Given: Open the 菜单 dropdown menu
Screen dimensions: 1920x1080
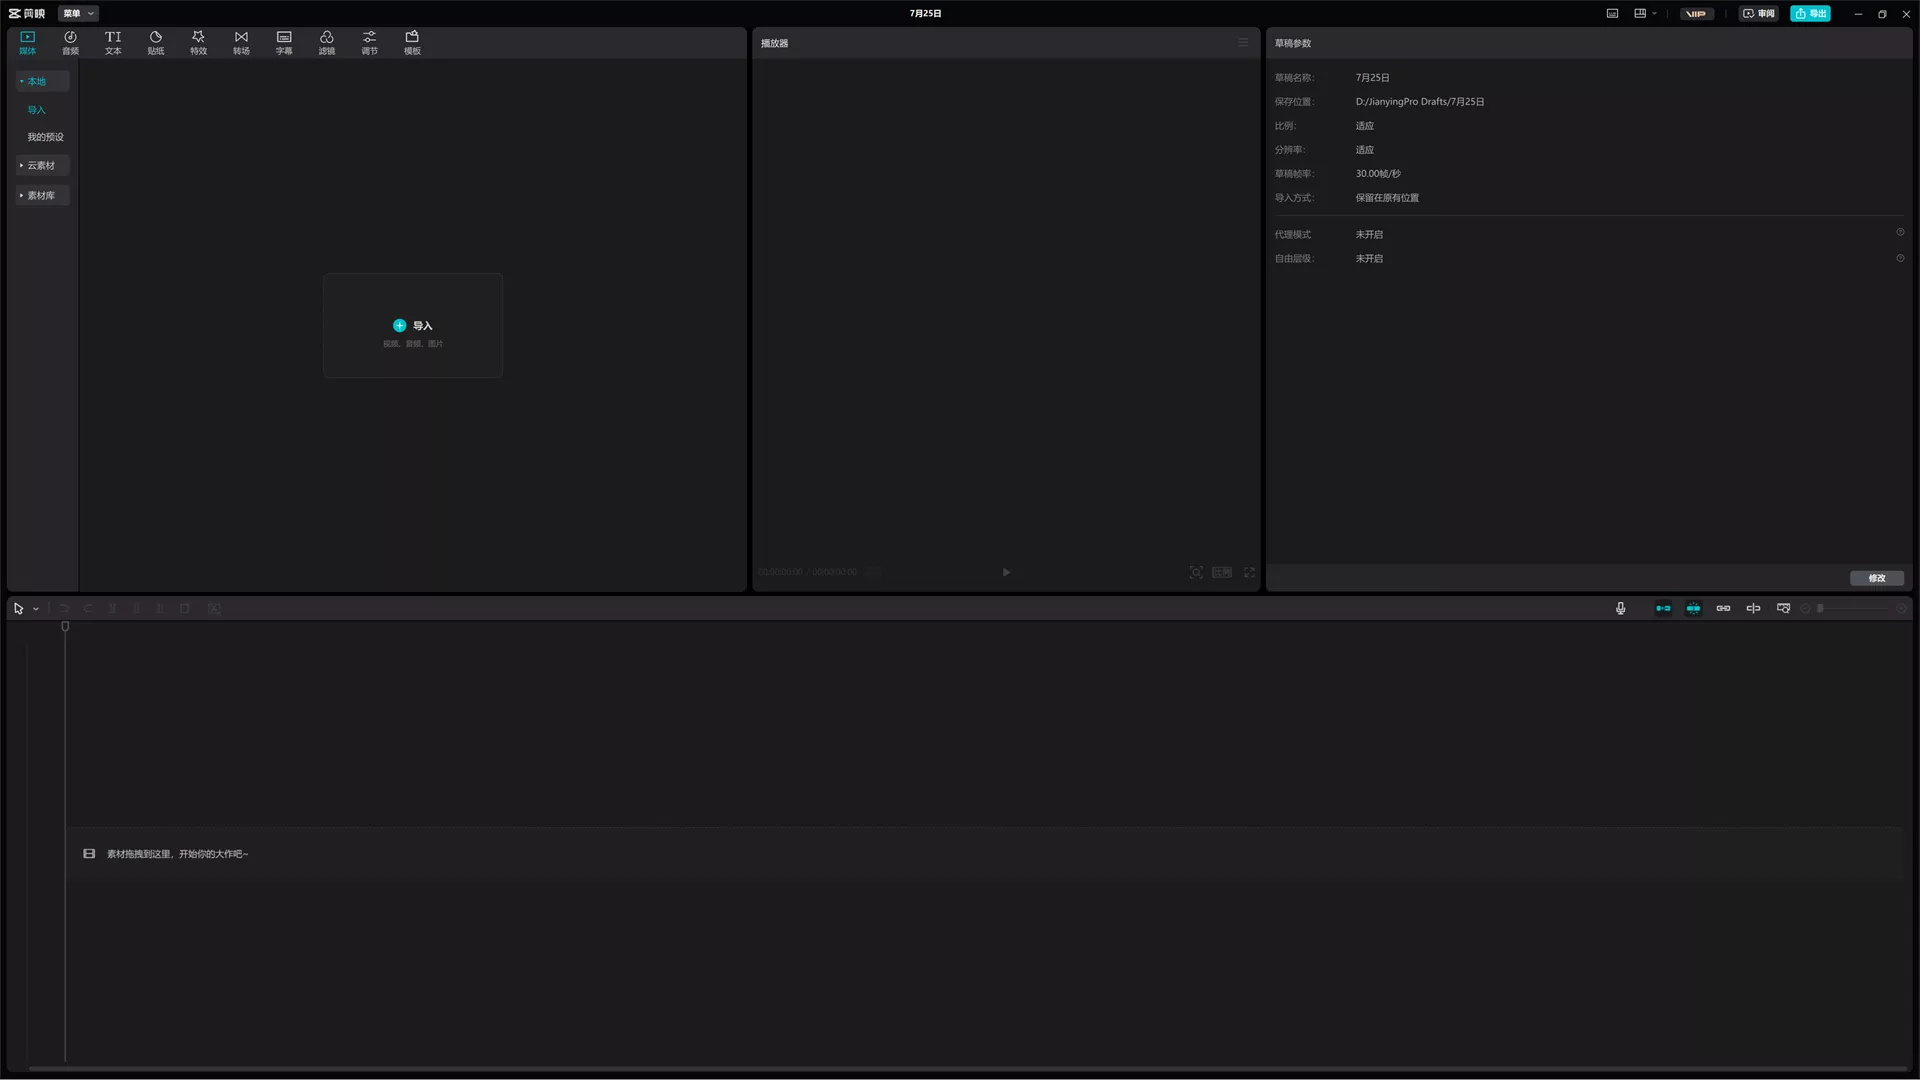Looking at the screenshot, I should 78,13.
